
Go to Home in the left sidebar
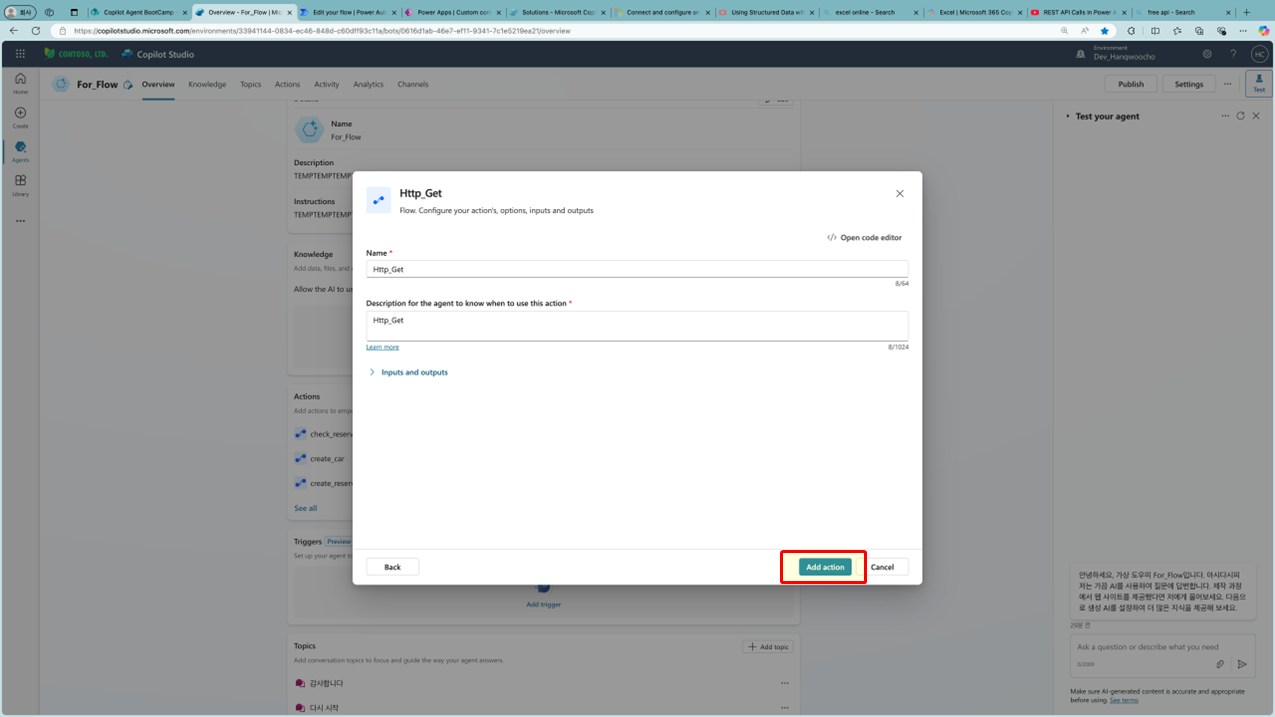coord(20,83)
